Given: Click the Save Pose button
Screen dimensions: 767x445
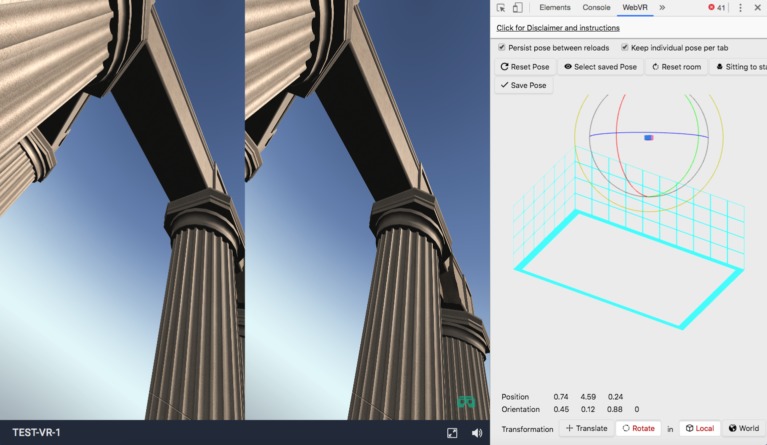Looking at the screenshot, I should (523, 85).
